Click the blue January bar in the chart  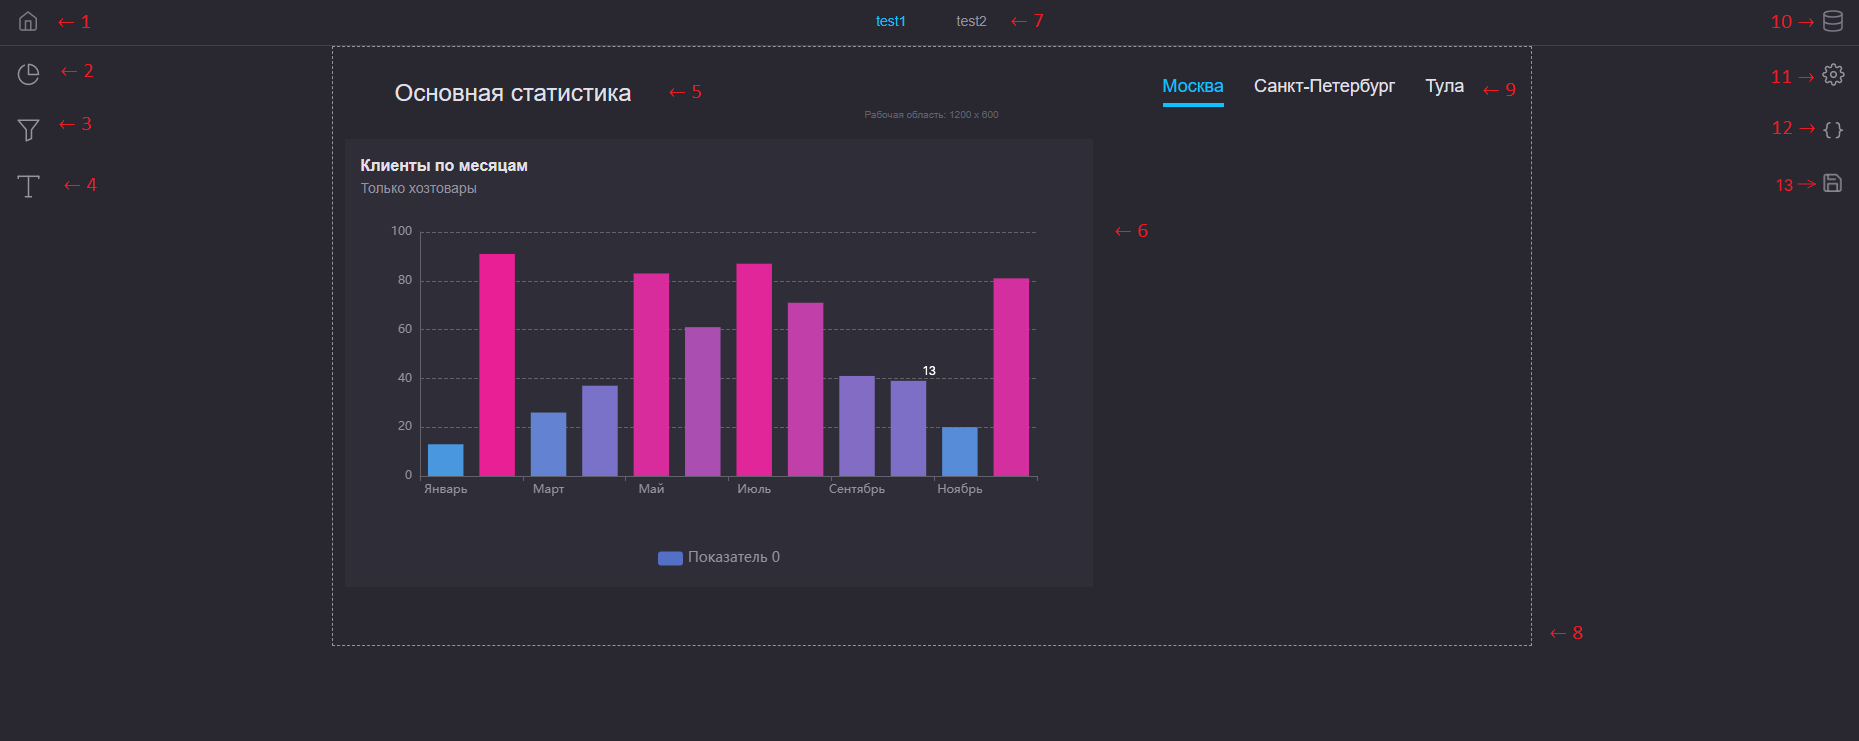(x=445, y=460)
